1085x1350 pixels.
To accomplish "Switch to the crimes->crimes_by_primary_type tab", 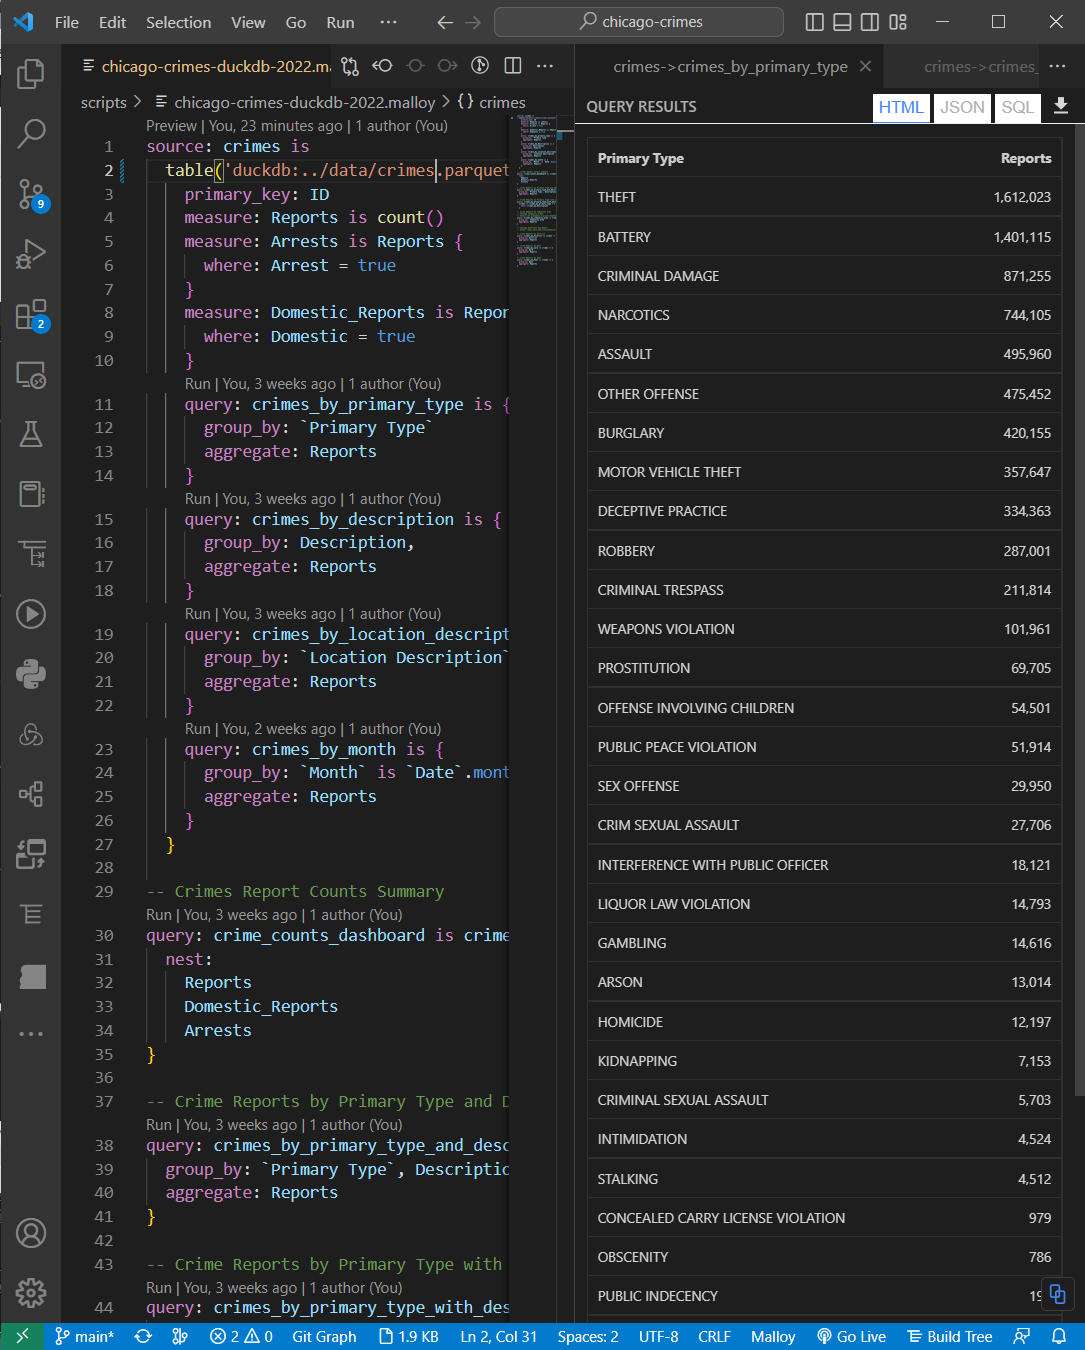I will [730, 67].
